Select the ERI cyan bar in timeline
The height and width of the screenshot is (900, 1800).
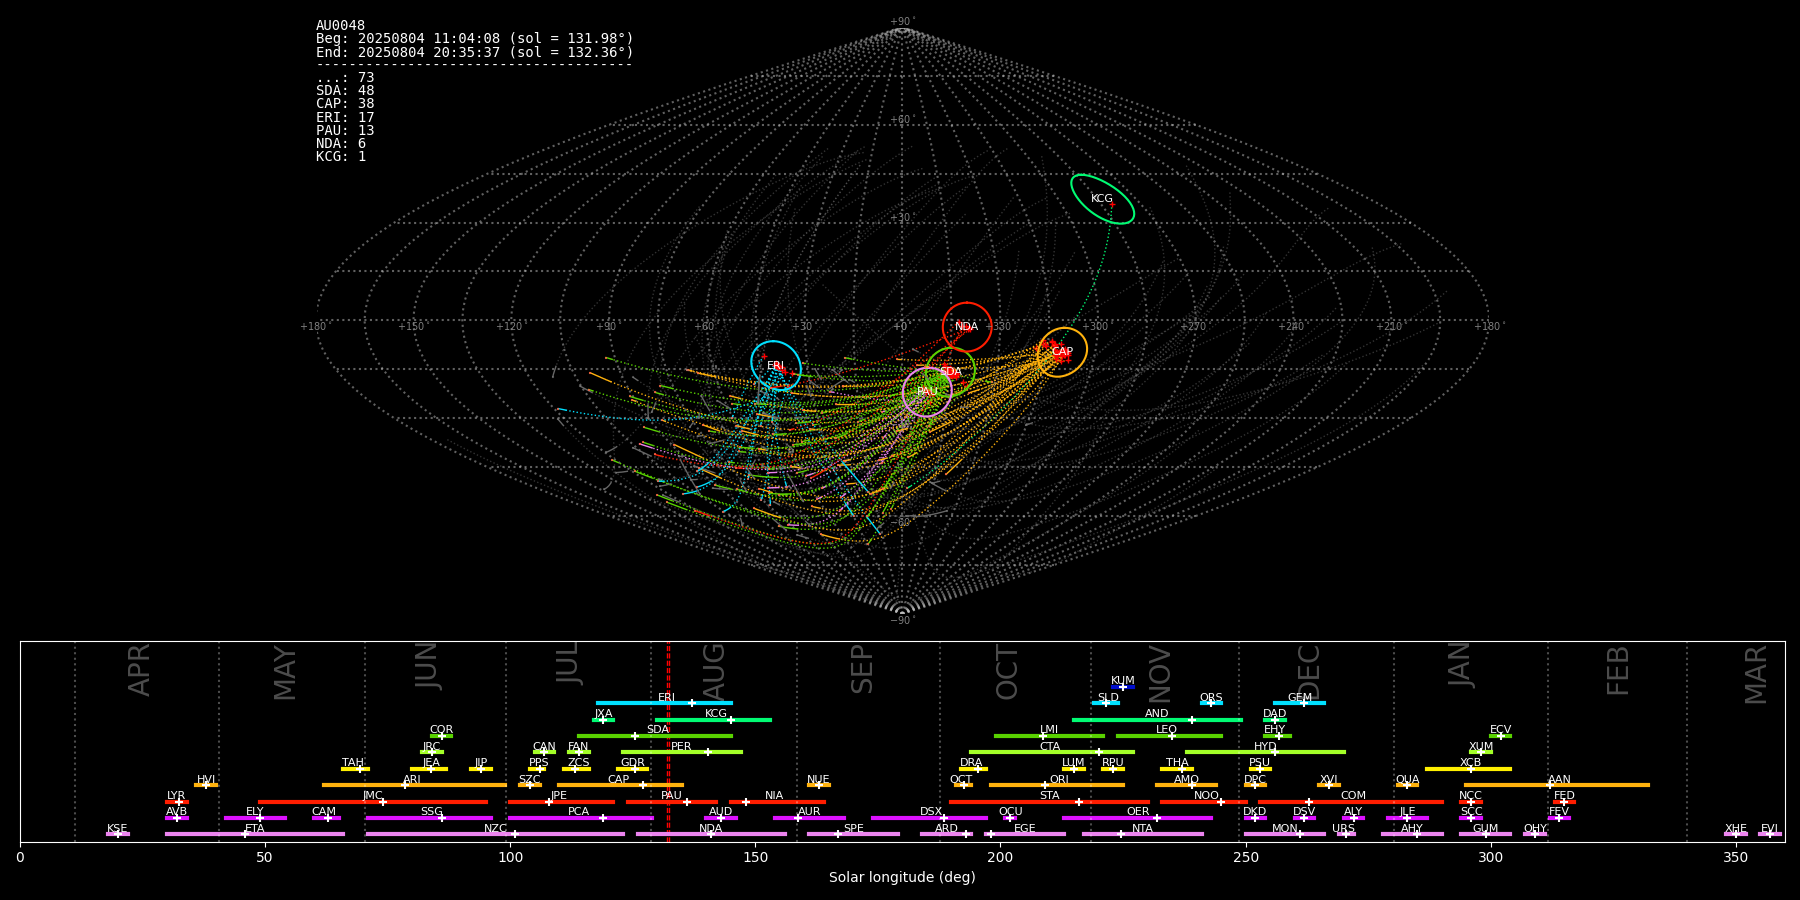click(664, 703)
